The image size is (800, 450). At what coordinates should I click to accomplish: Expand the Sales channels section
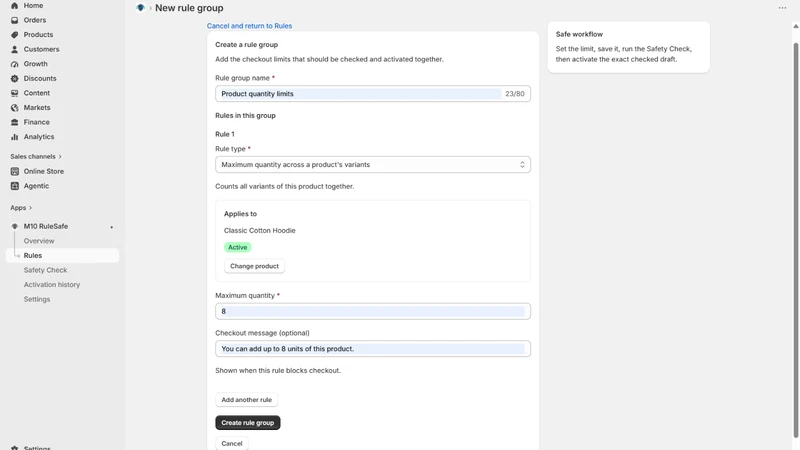coord(36,157)
